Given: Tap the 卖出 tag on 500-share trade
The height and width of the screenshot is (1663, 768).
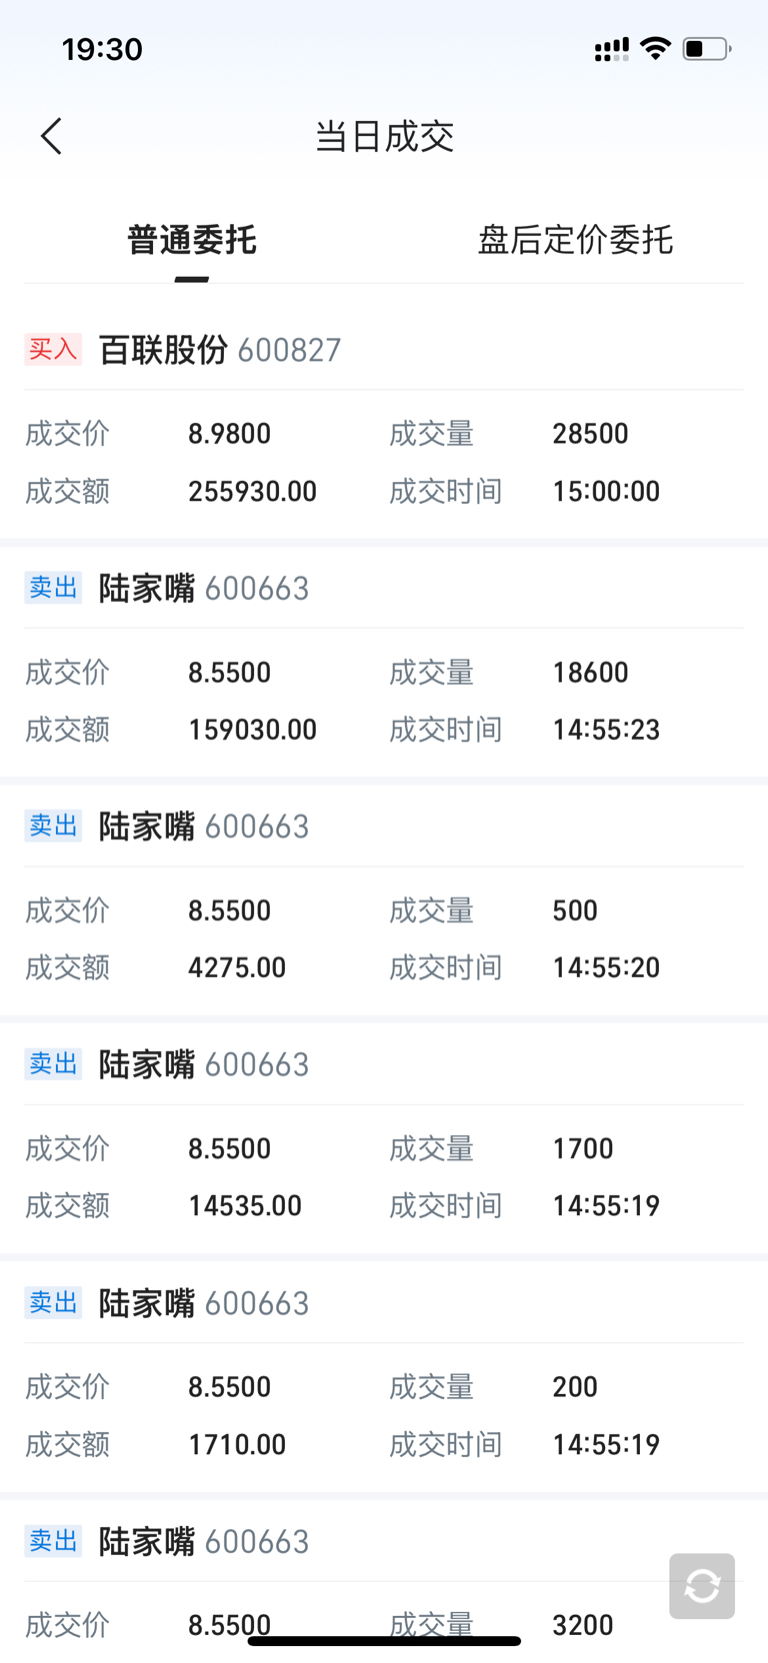Looking at the screenshot, I should [x=53, y=826].
